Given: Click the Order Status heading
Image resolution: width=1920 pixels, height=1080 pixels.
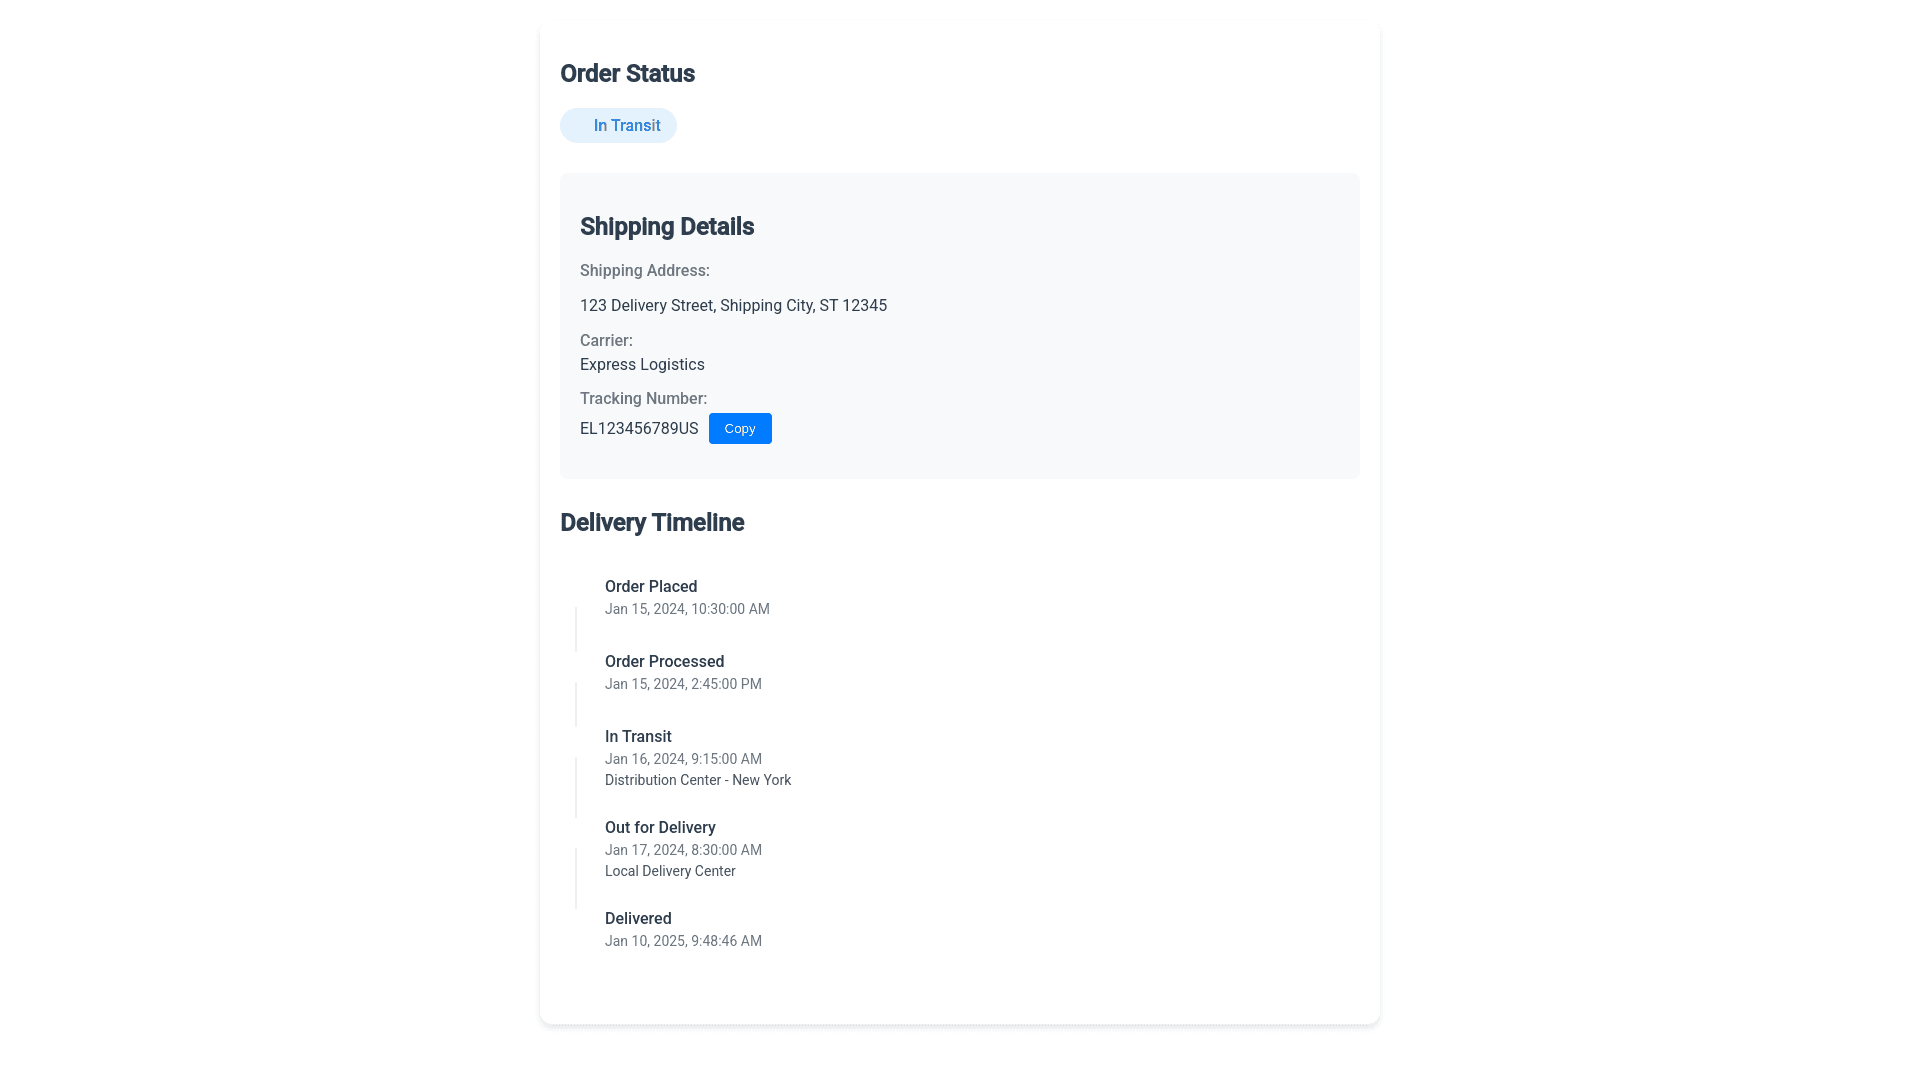Looking at the screenshot, I should click(x=627, y=73).
